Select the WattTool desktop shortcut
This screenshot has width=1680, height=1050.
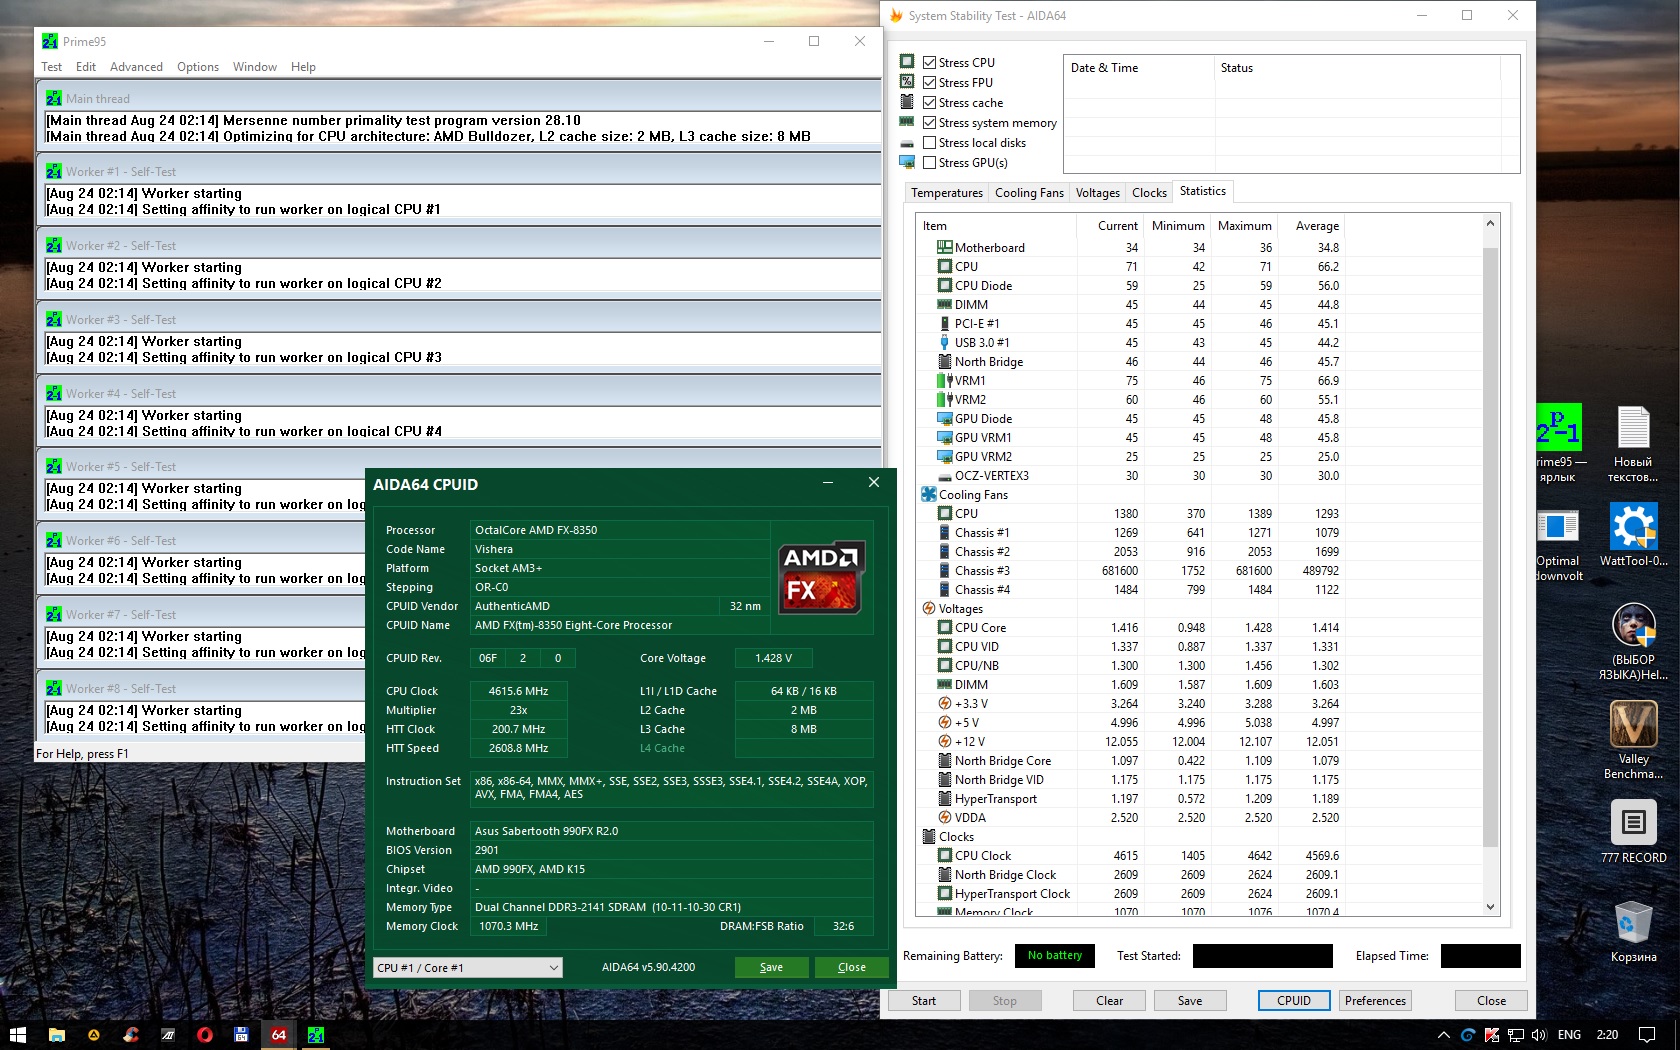click(1634, 534)
